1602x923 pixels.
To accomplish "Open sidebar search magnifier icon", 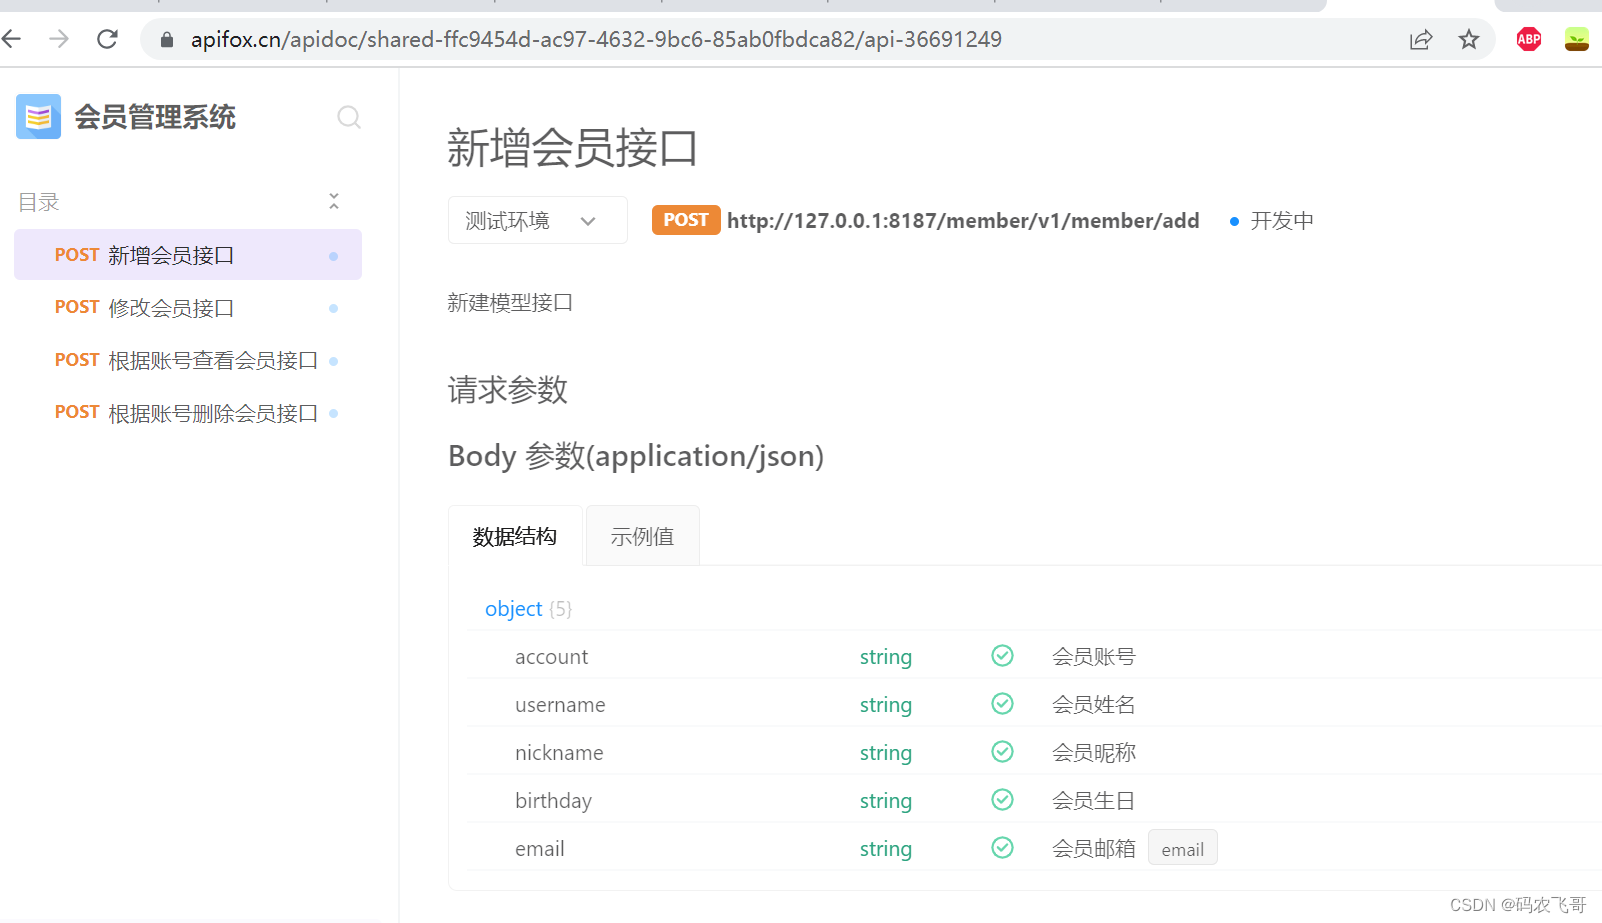I will click(x=349, y=118).
